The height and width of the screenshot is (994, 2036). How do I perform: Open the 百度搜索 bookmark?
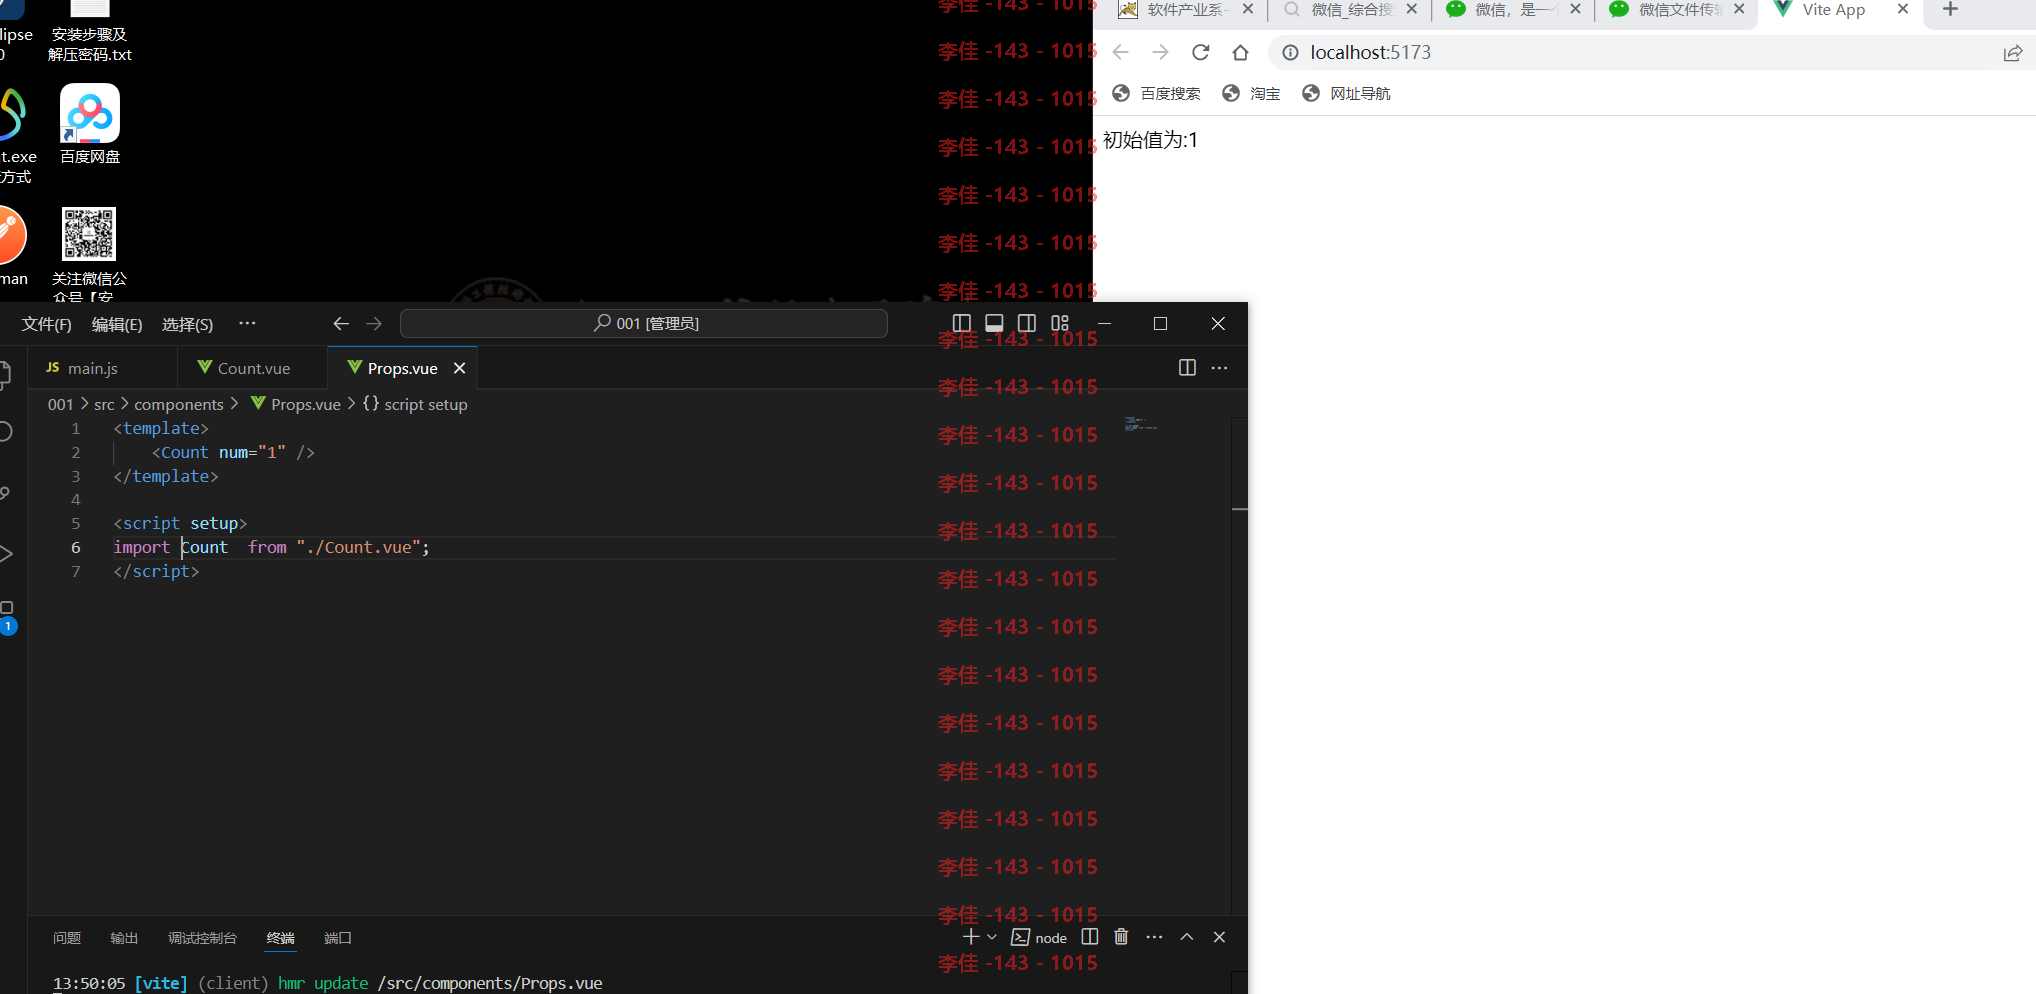(x=1156, y=93)
